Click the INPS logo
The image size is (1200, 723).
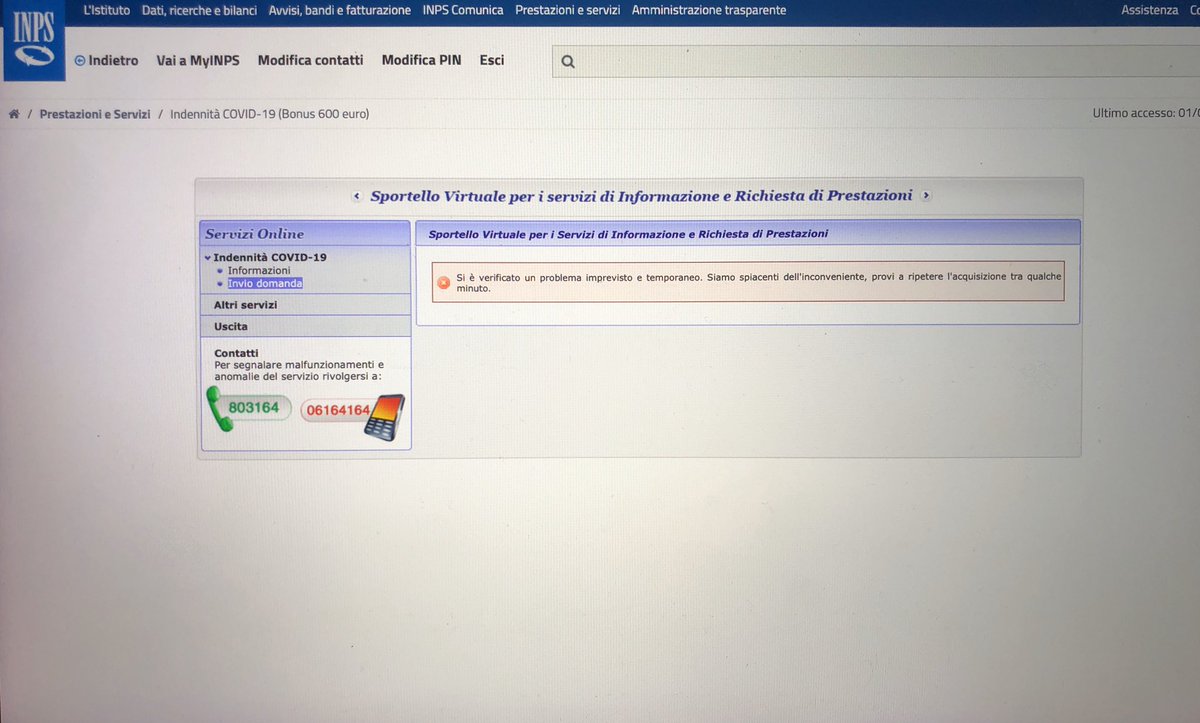[x=34, y=42]
